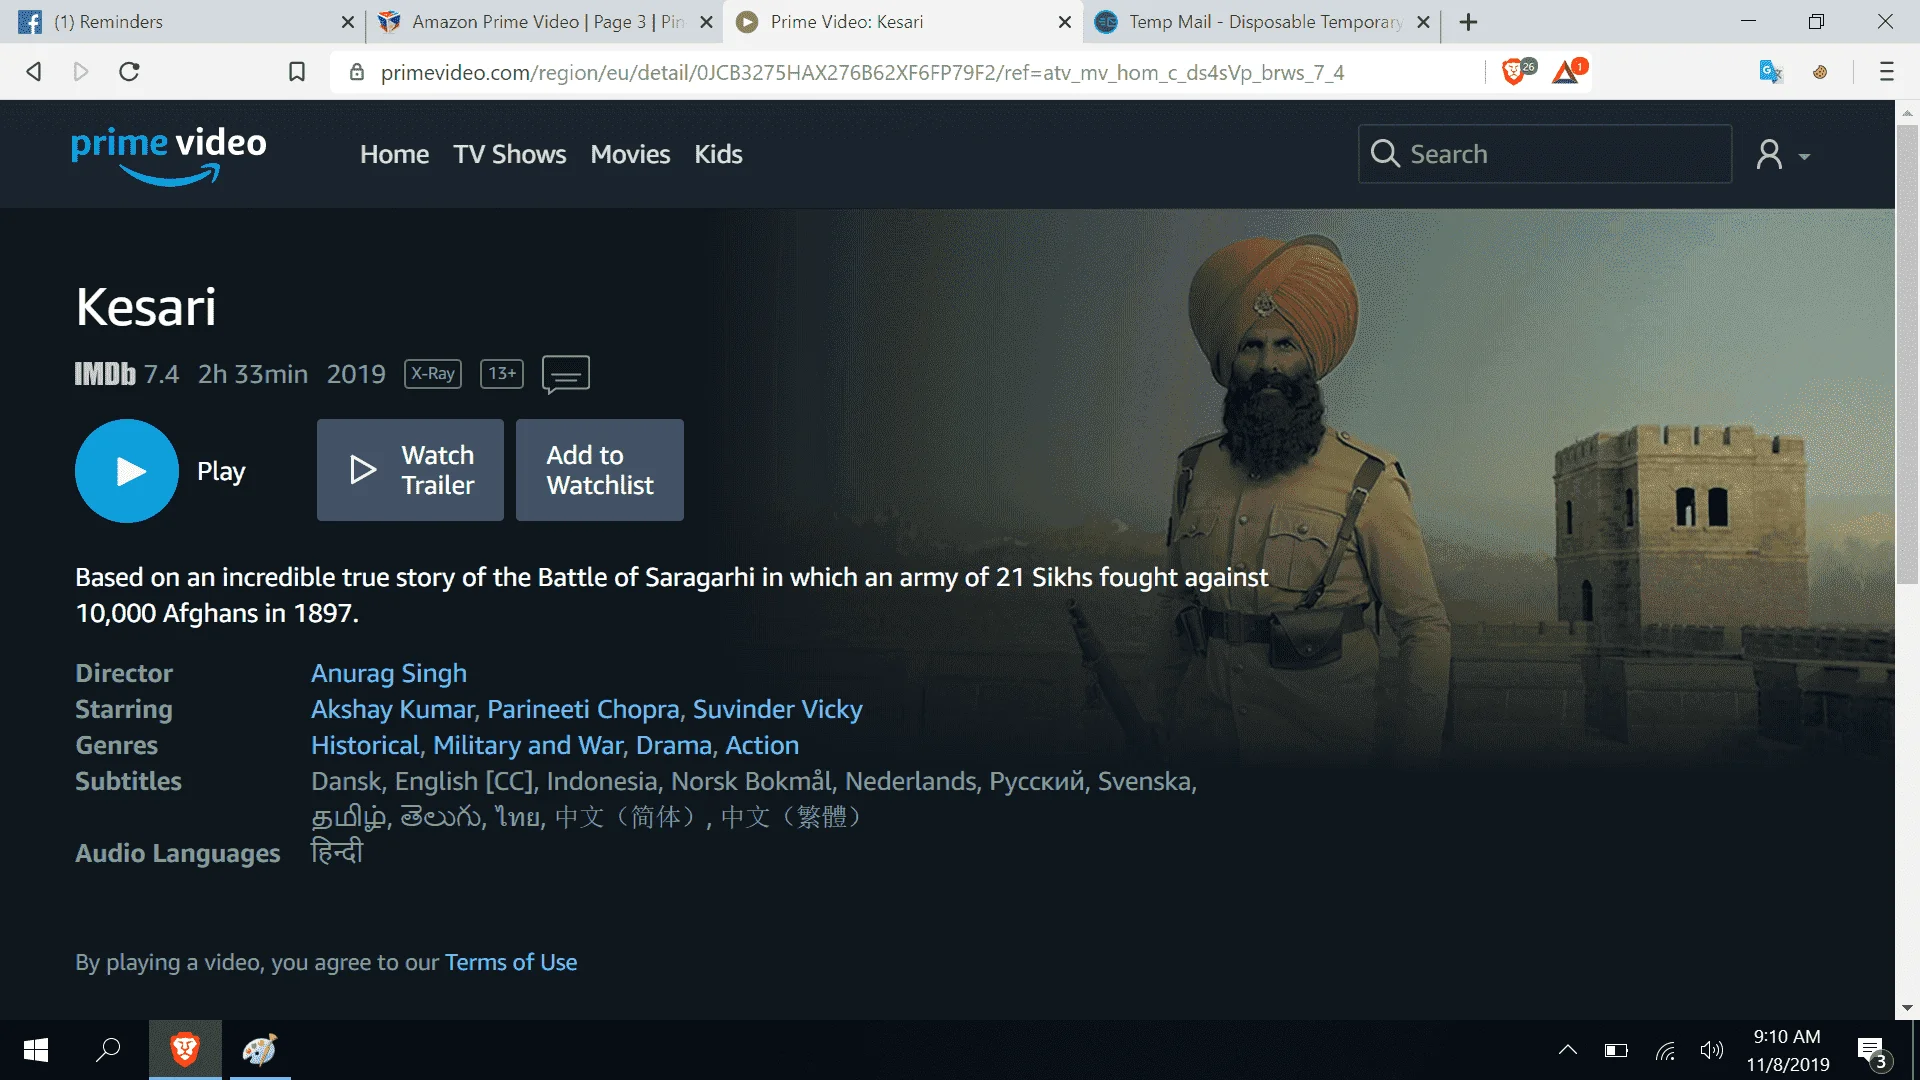Screen dimensions: 1920x1080
Task: Add Kesari to Watchlist
Action: pyautogui.click(x=600, y=470)
